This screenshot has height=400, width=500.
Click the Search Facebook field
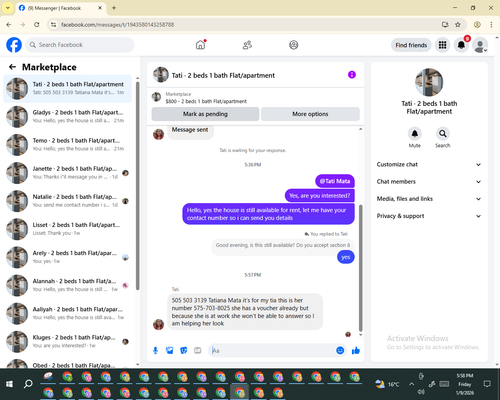click(x=80, y=45)
